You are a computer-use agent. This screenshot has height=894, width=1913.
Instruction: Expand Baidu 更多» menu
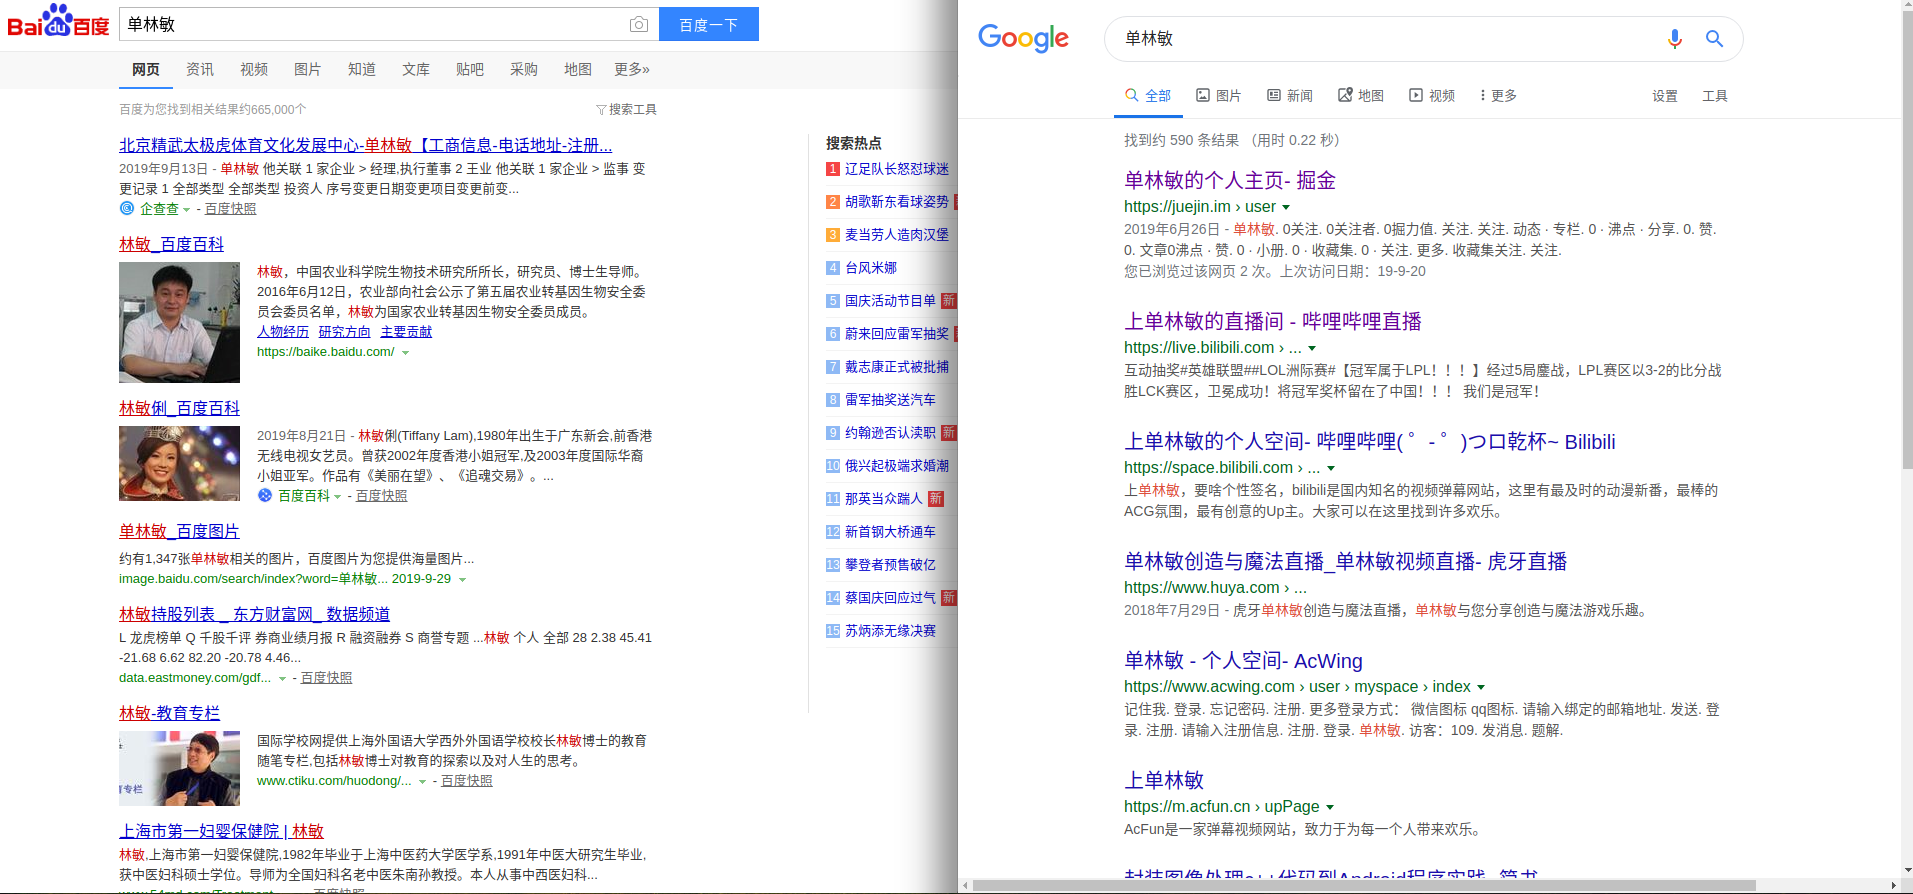632,69
